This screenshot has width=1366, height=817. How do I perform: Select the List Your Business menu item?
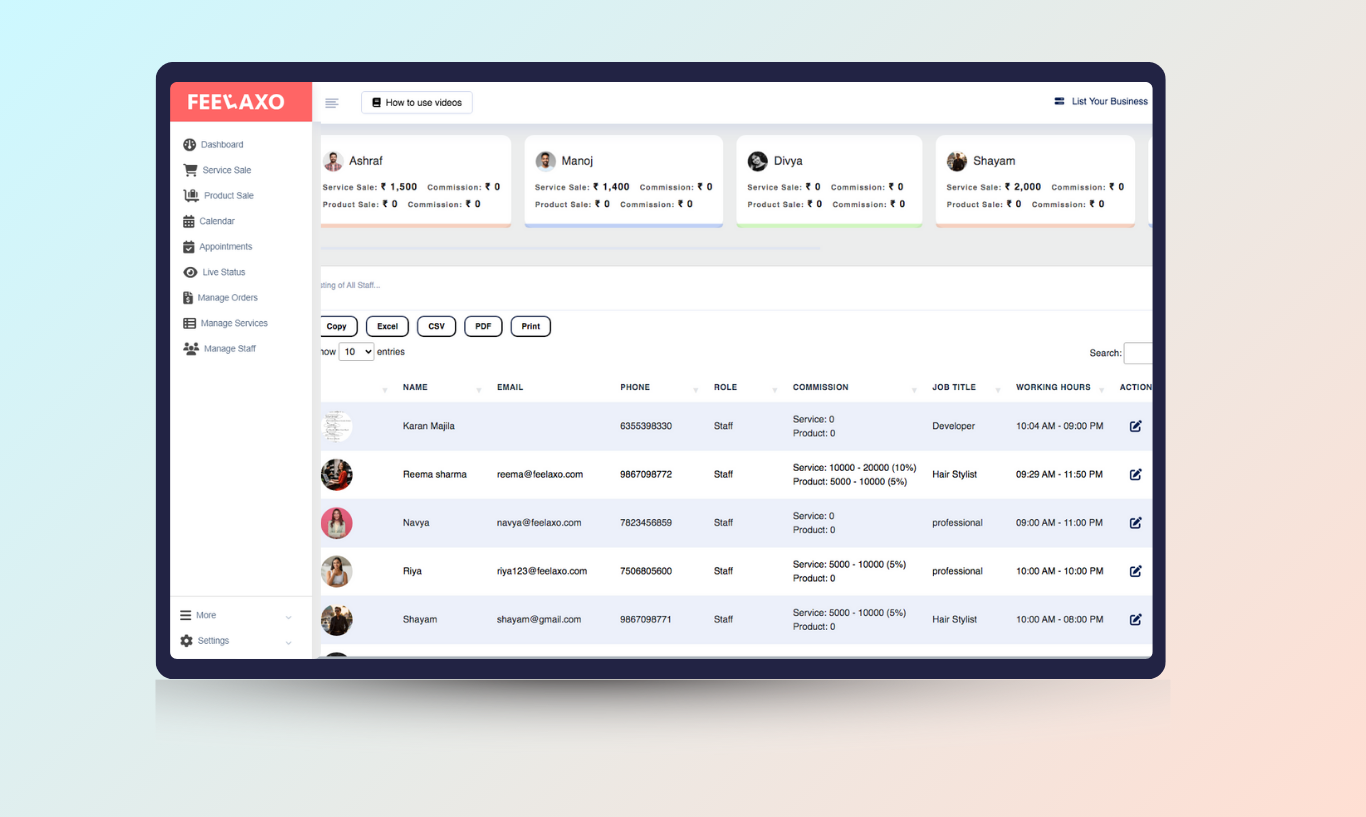click(x=1102, y=100)
